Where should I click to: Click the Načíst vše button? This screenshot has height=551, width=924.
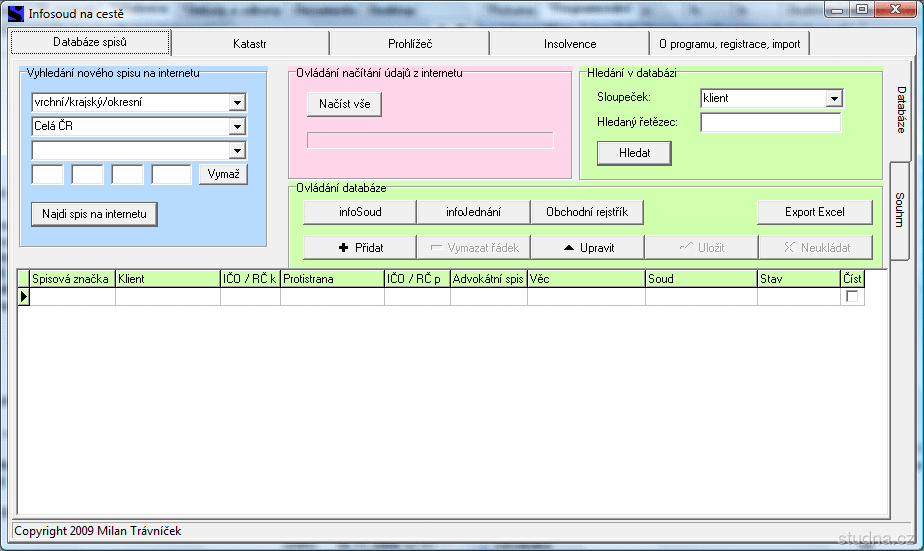pyautogui.click(x=344, y=104)
